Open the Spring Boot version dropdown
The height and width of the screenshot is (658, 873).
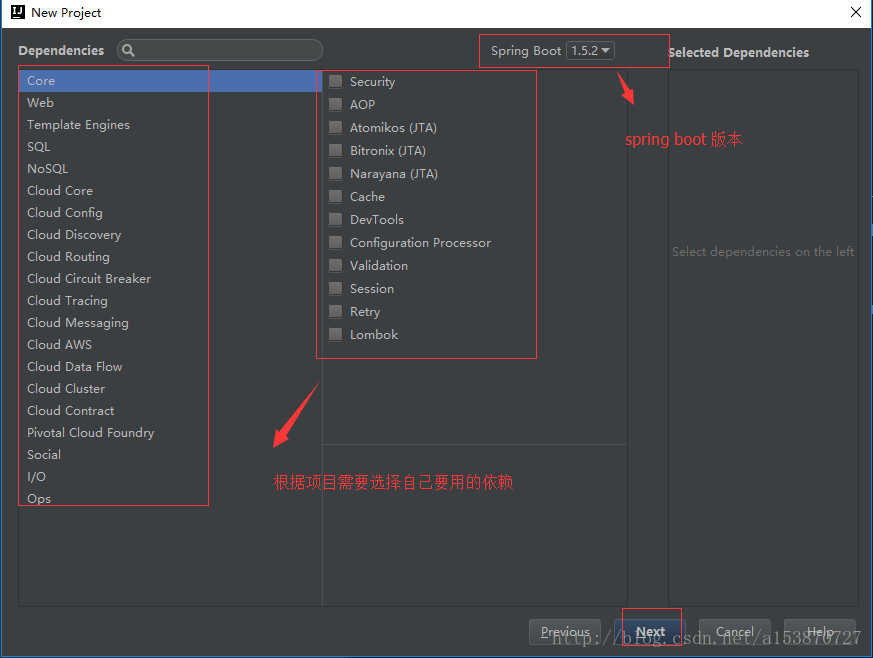(x=590, y=51)
